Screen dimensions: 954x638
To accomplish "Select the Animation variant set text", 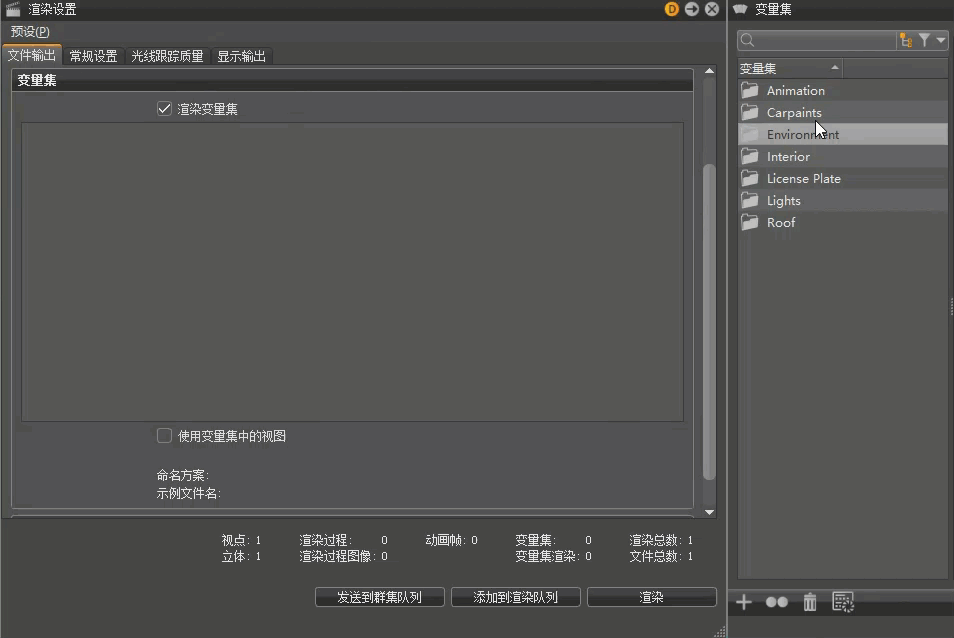I will (x=796, y=91).
